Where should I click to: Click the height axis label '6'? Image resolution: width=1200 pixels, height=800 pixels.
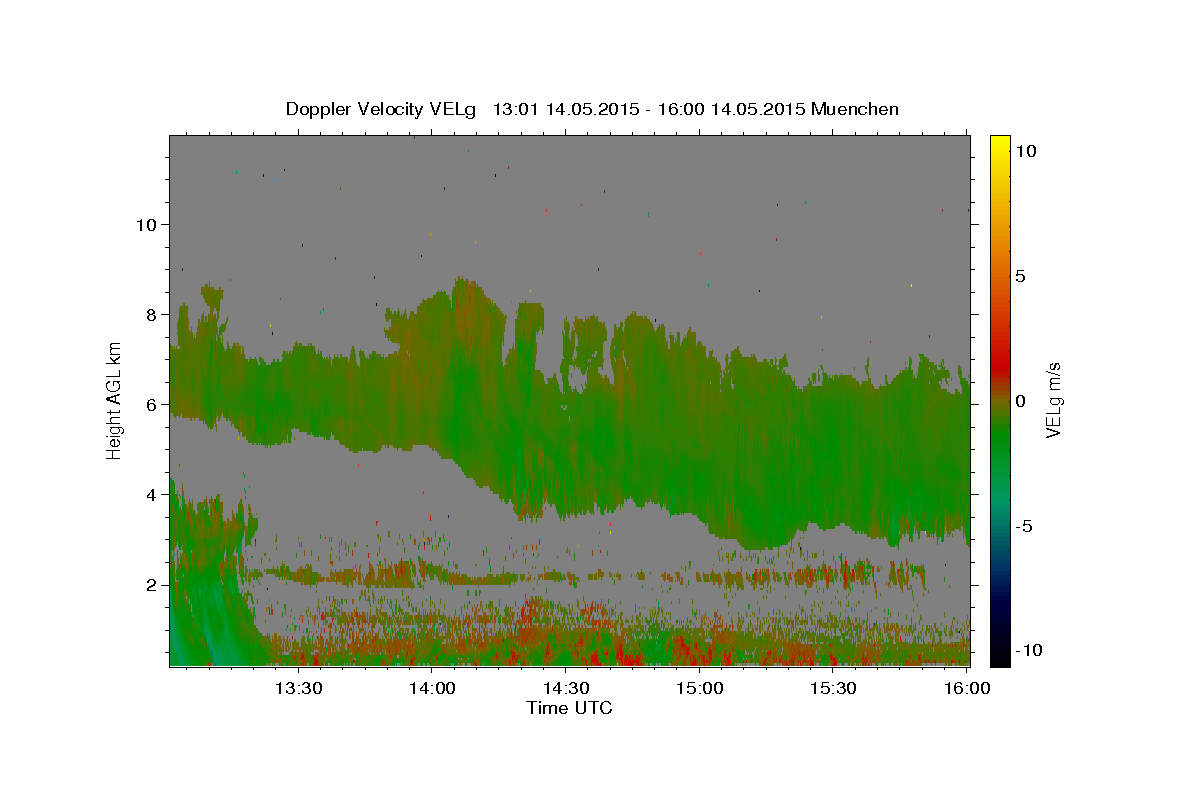pos(150,404)
